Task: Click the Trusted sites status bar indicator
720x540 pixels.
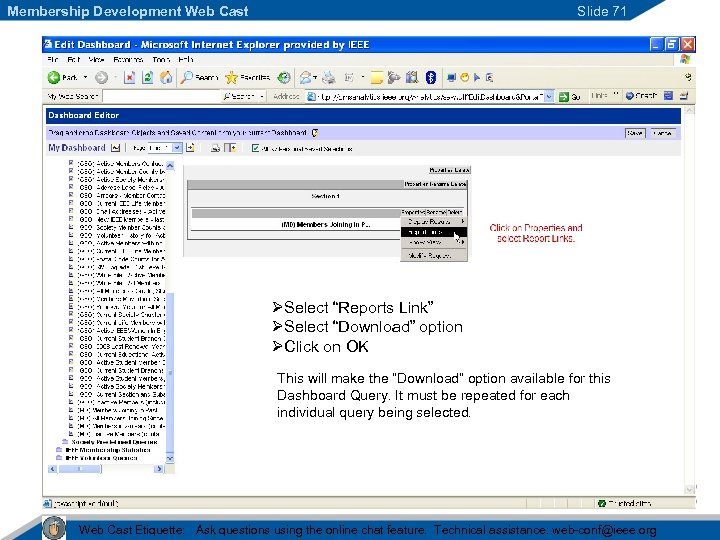Action: [624, 503]
